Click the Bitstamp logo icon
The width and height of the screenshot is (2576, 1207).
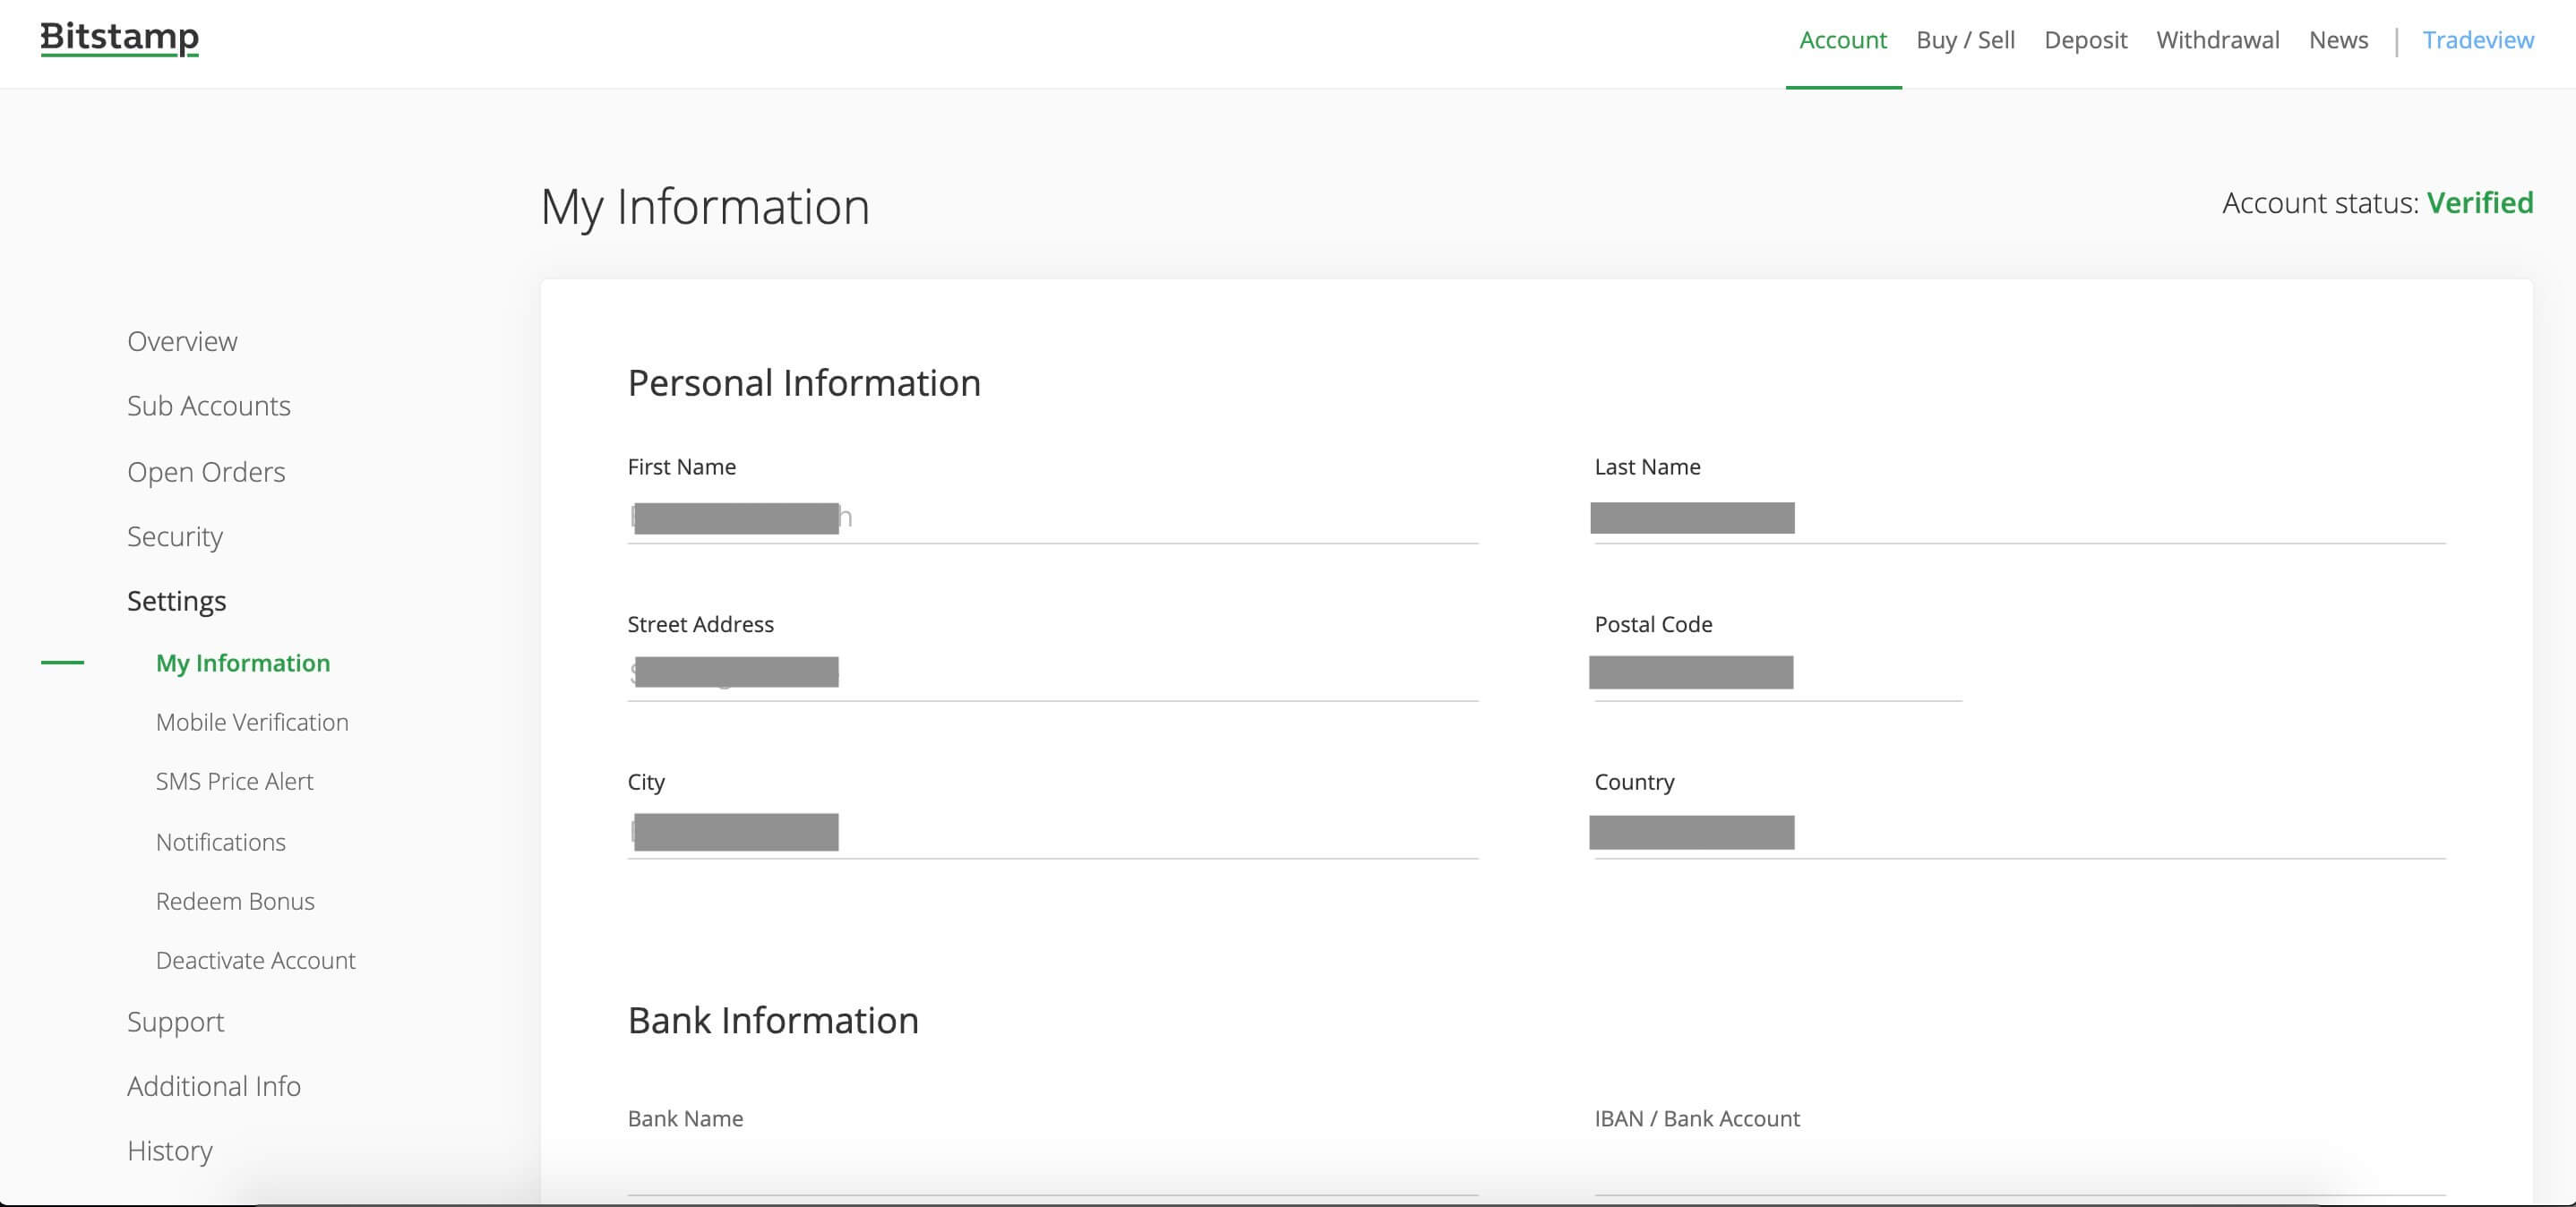pyautogui.click(x=120, y=36)
